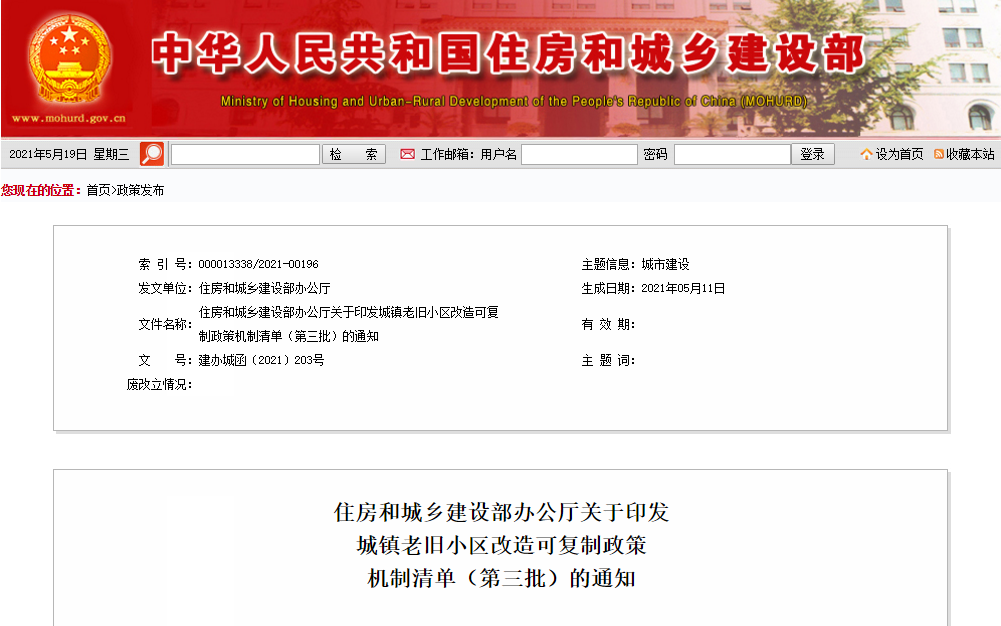Click the RSS bookmark site icon
1001x626 pixels.
tap(939, 154)
